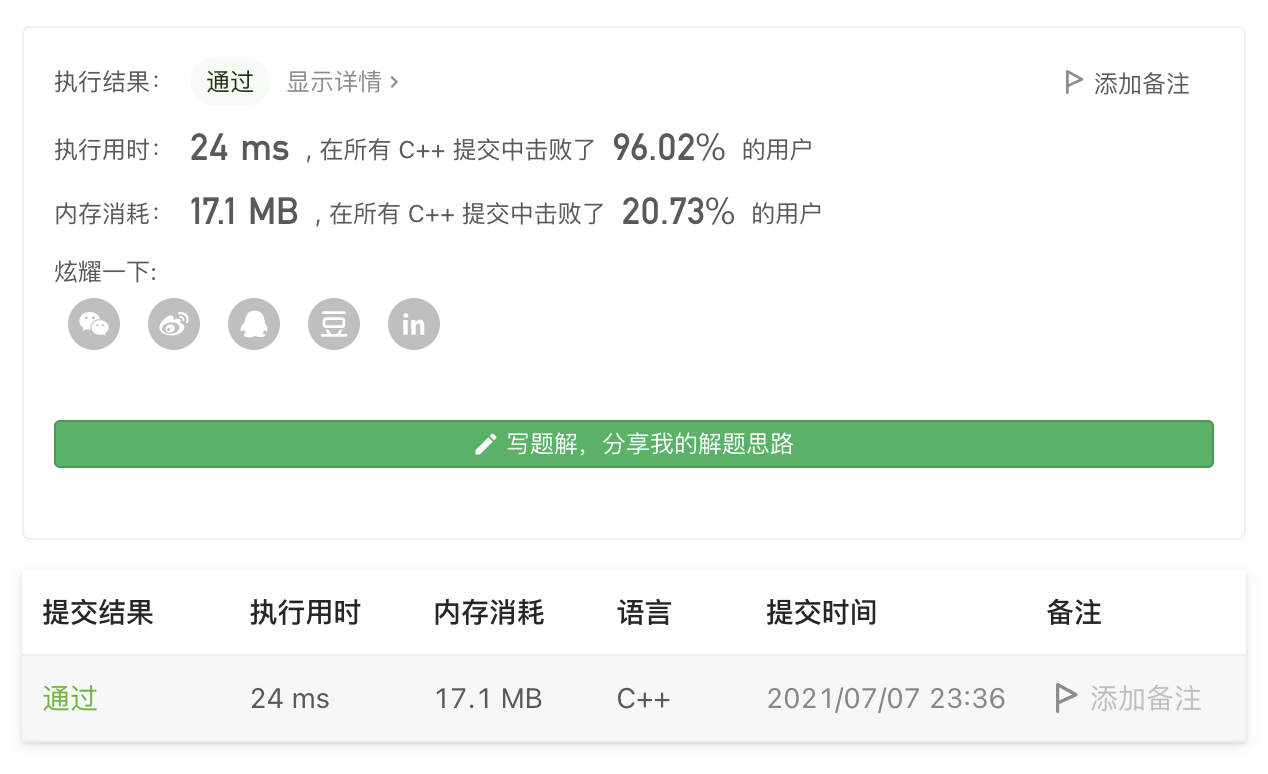This screenshot has width=1268, height=774.
Task: Click 提交结果 column header
Action: pos(98,612)
